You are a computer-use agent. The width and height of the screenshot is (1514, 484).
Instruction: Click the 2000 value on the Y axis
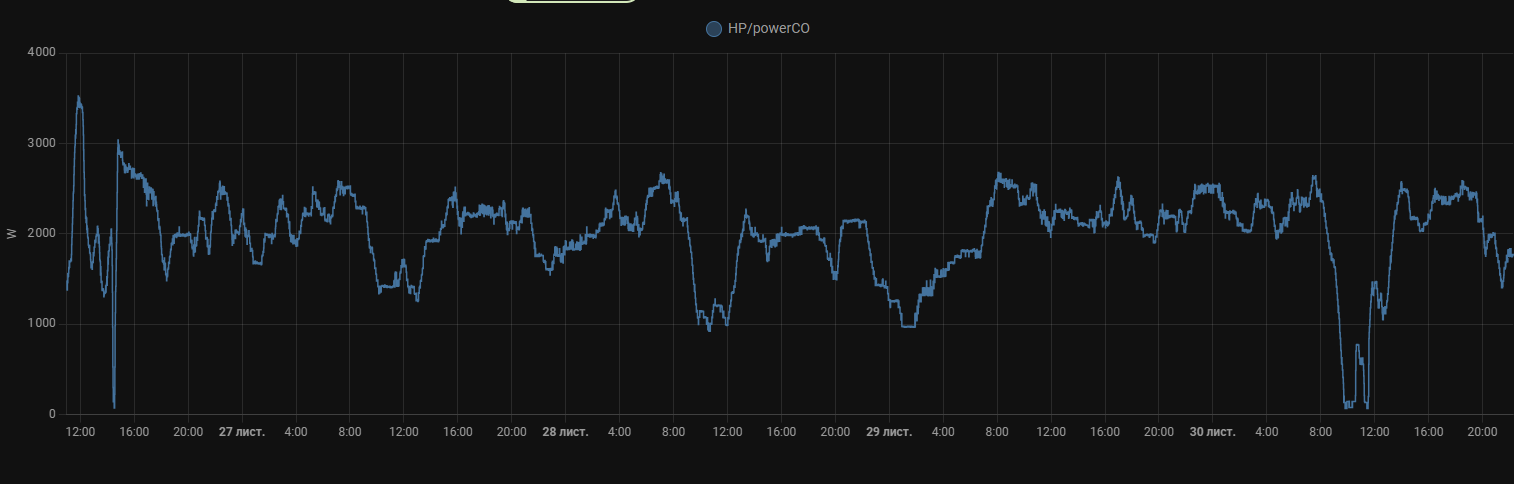42,233
